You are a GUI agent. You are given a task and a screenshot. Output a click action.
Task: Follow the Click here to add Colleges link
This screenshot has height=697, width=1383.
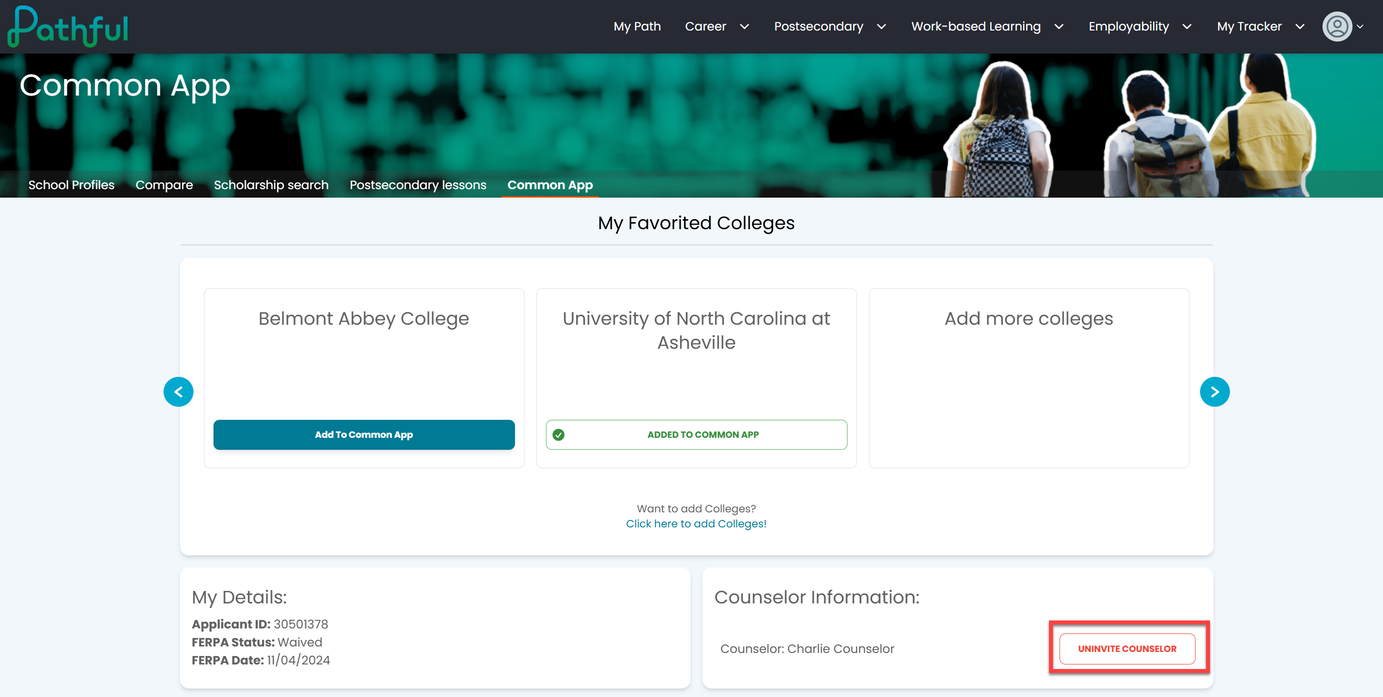click(696, 524)
